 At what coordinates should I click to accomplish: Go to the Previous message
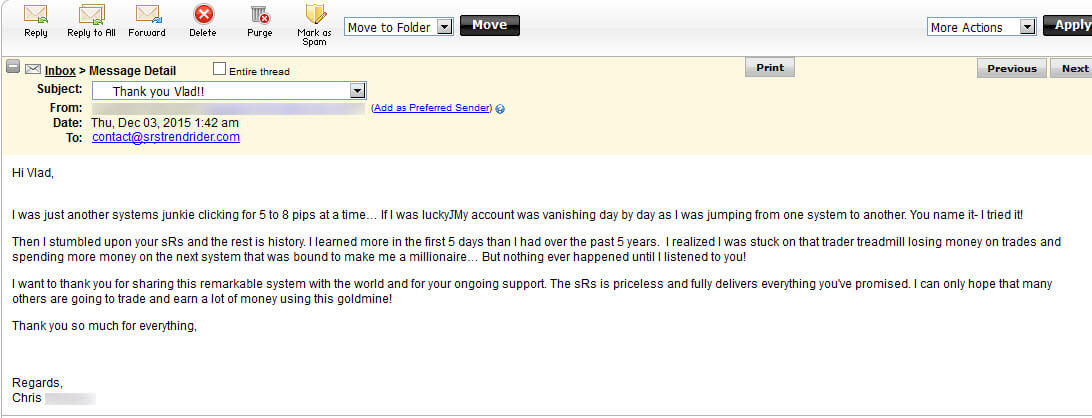[x=1011, y=68]
